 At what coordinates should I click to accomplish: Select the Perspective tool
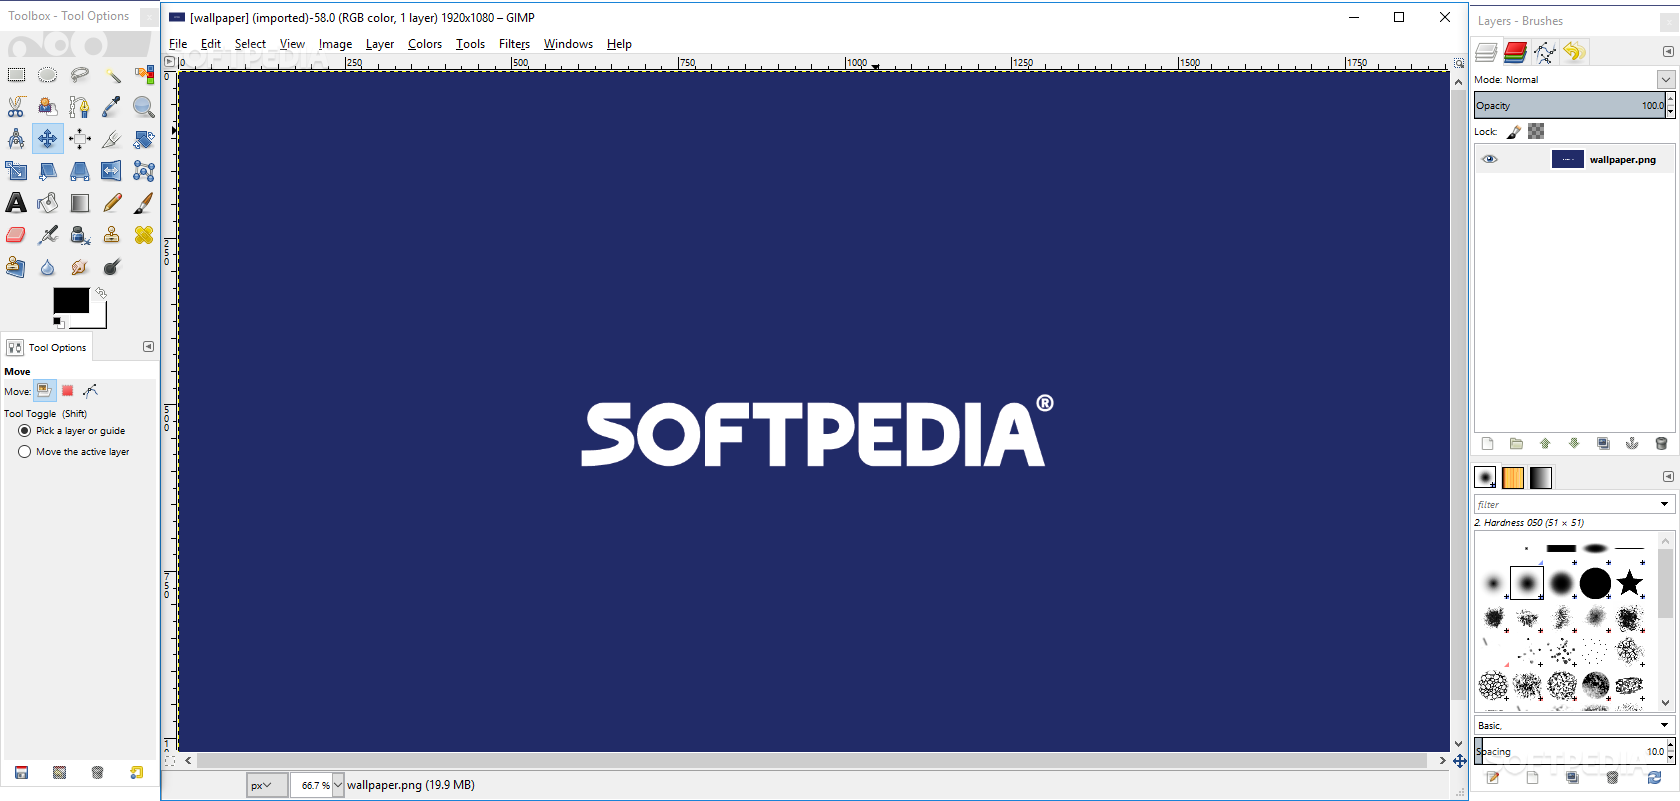[x=80, y=171]
